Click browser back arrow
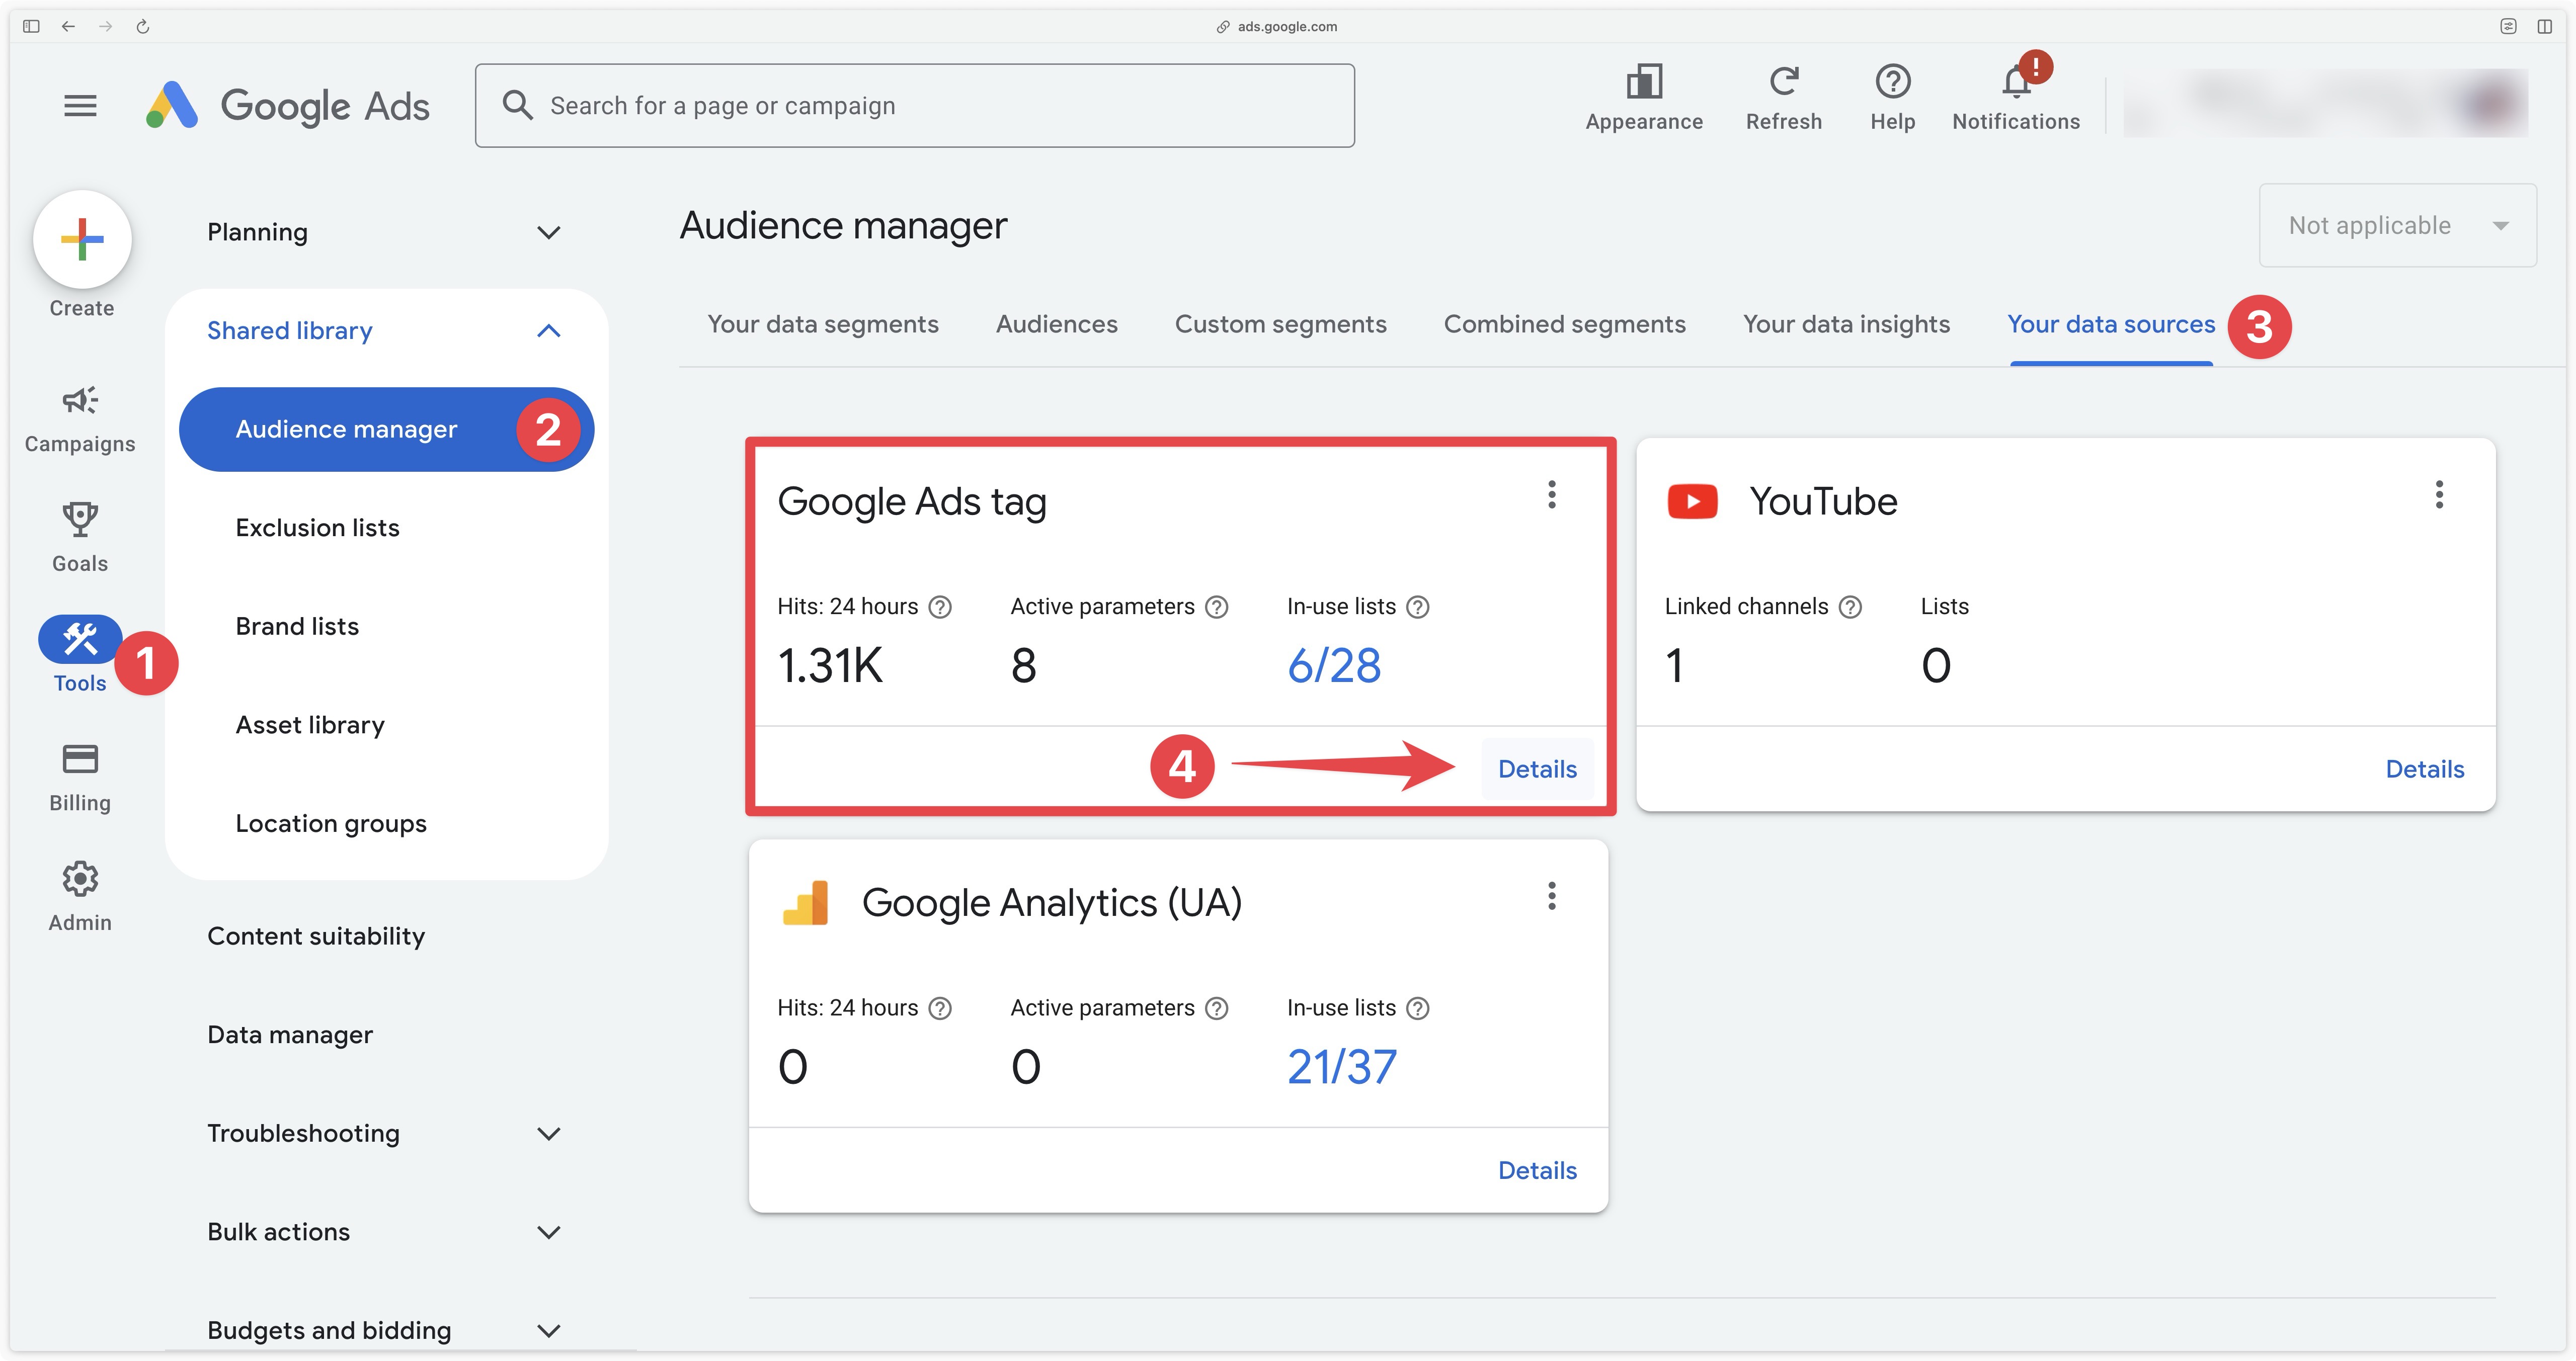This screenshot has height=1361, width=2576. [x=68, y=26]
